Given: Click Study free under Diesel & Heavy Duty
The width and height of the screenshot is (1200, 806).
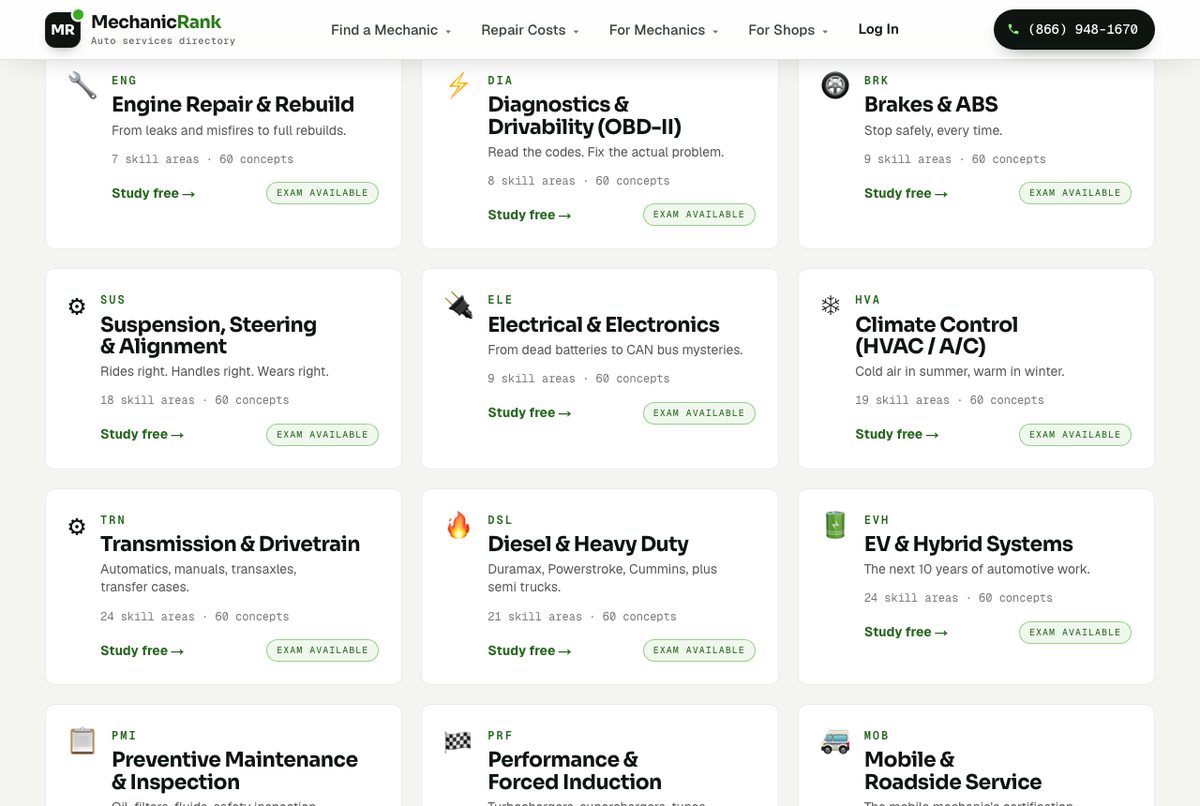Looking at the screenshot, I should coord(529,650).
